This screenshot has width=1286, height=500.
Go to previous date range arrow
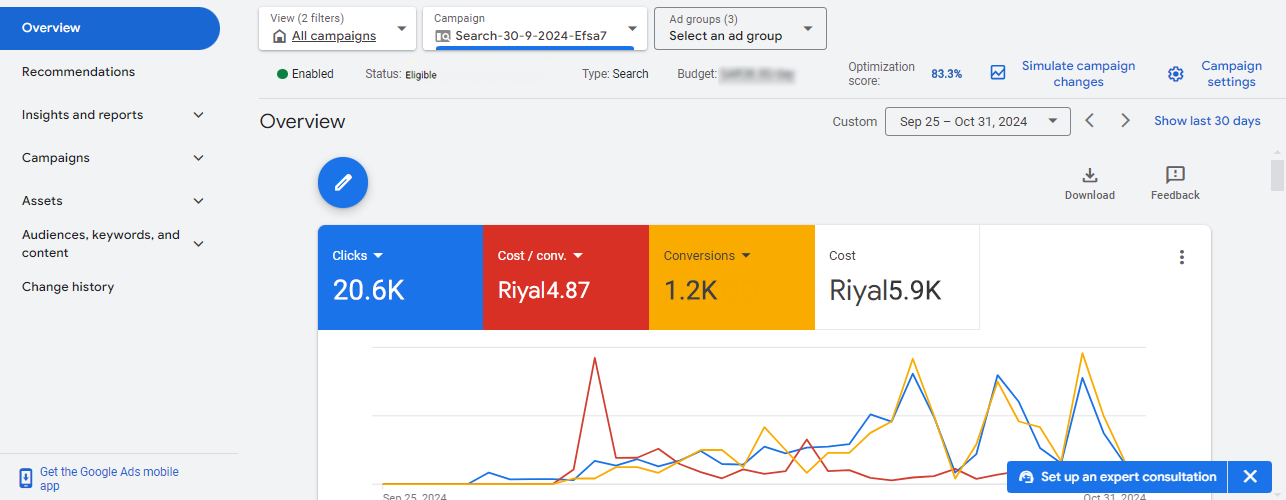coord(1090,121)
